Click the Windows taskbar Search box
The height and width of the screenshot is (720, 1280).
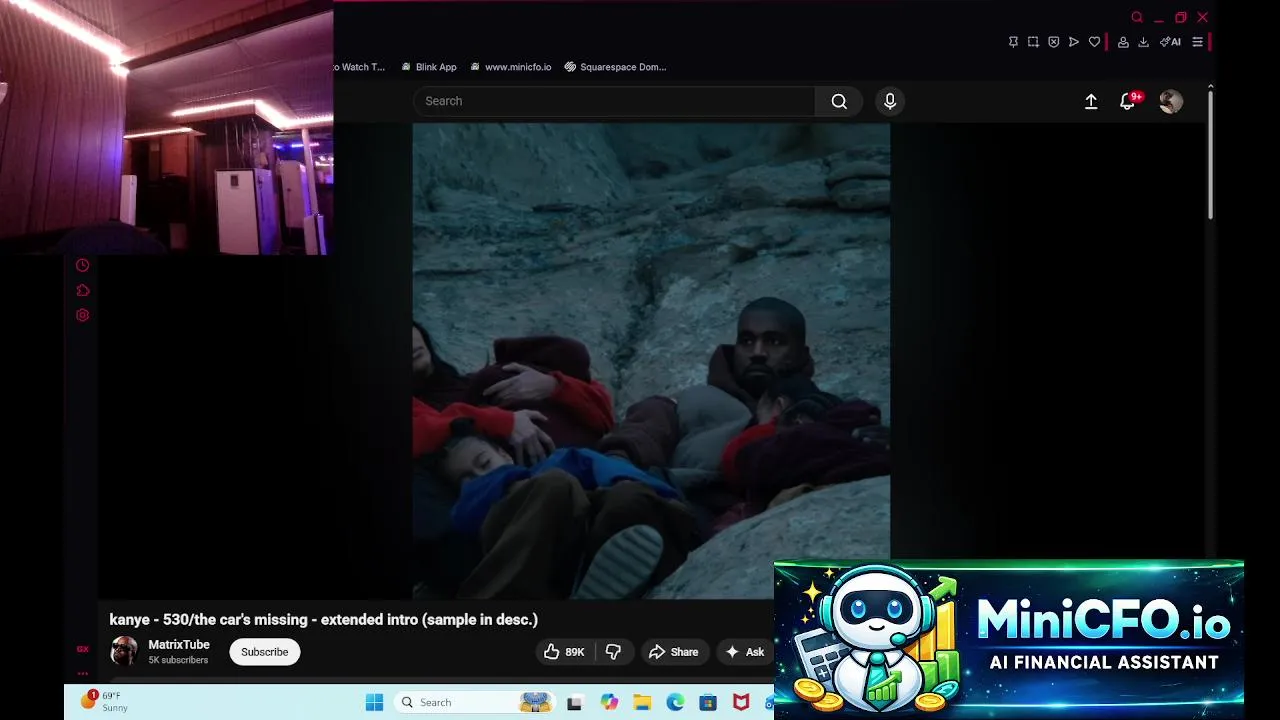click(x=475, y=703)
